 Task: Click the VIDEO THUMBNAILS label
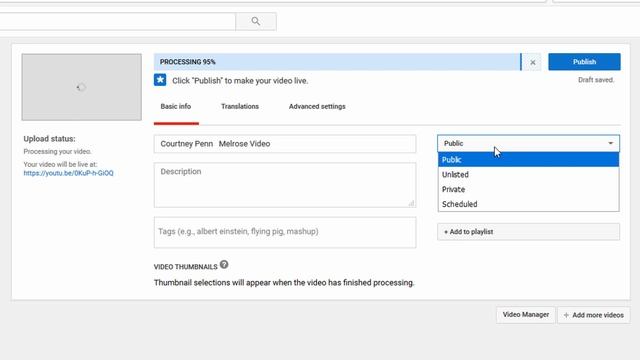(x=186, y=267)
